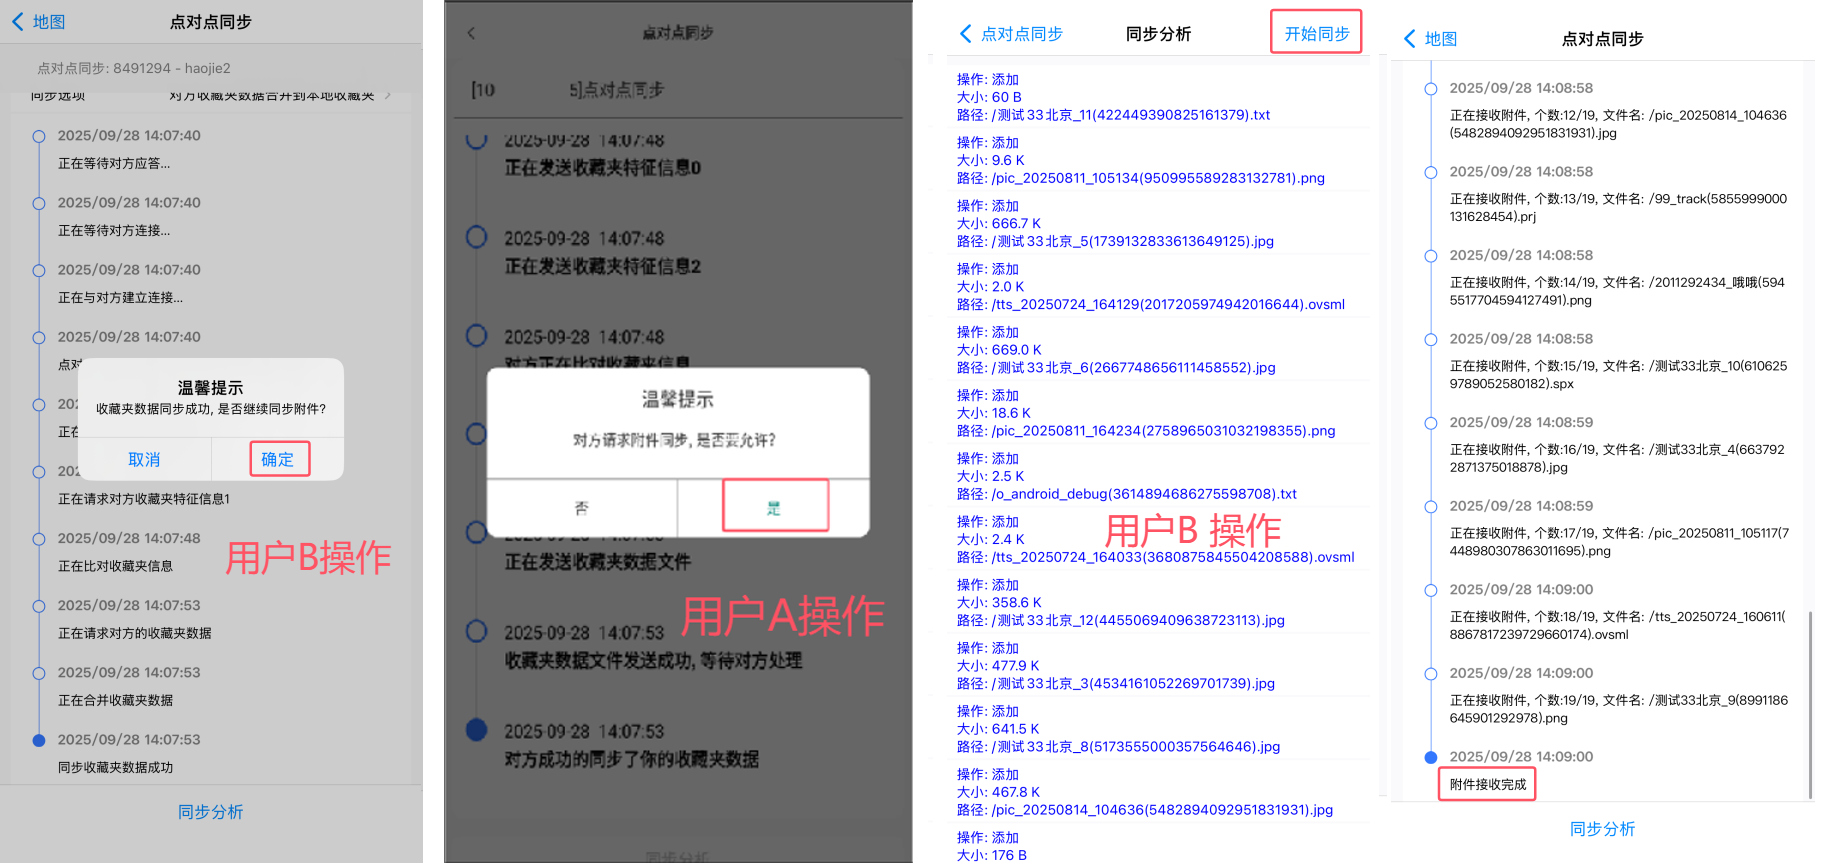
Task: Click dark filled dot beside 对方成功的同步了你的收藏夹数据
Action: 477,730
